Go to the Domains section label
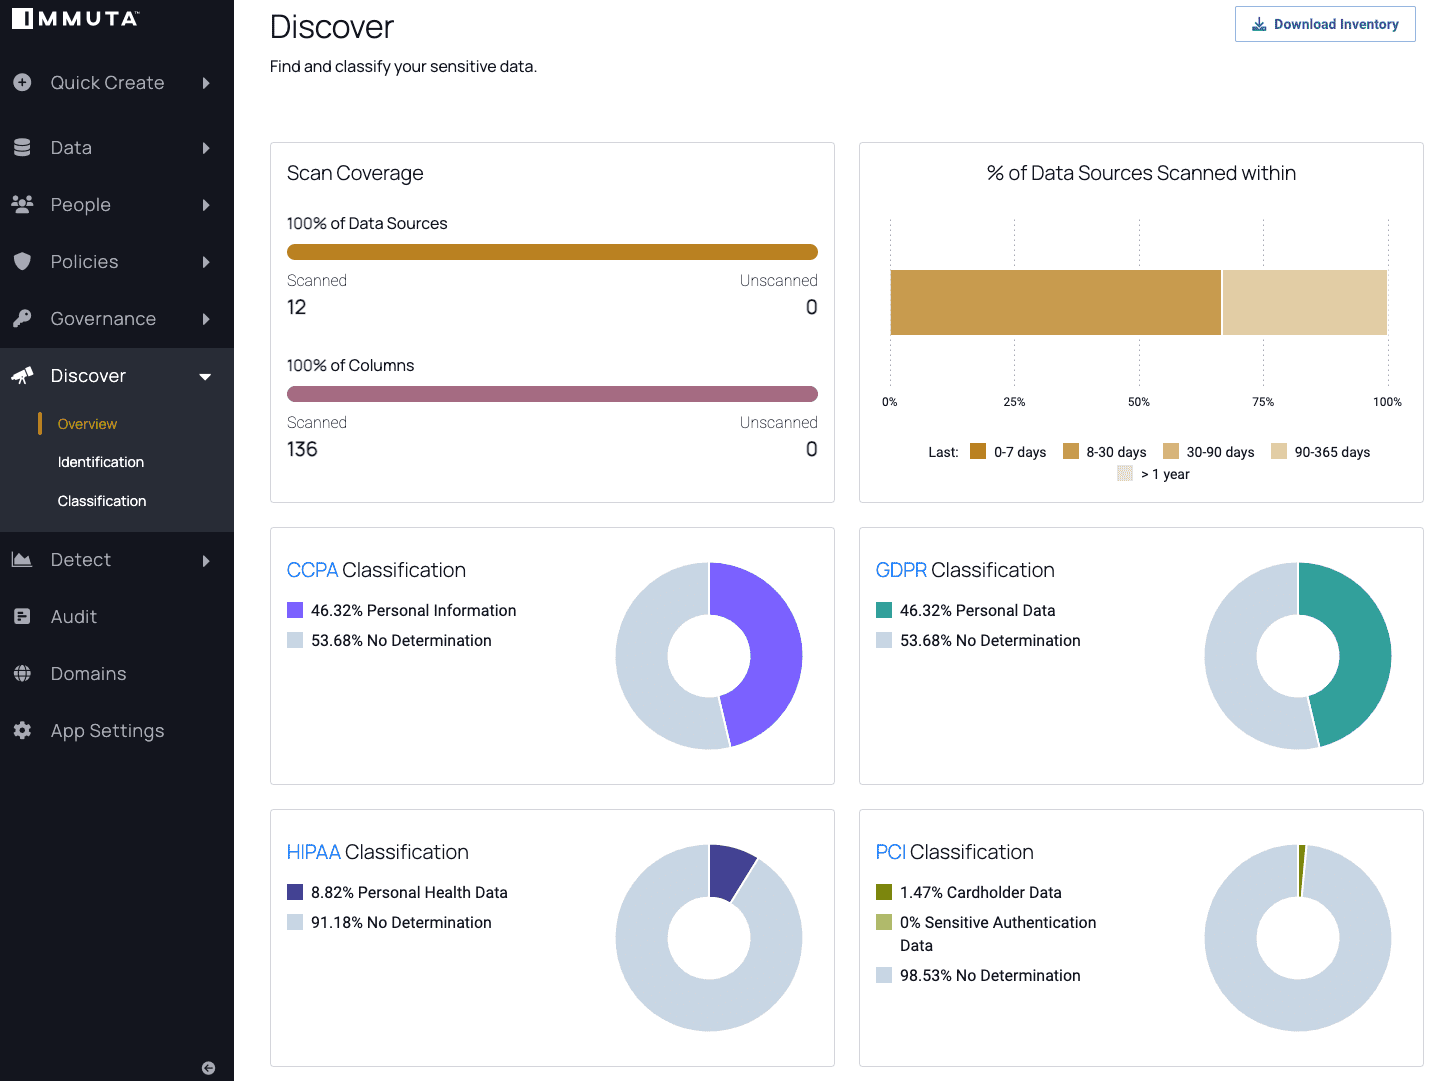 click(x=89, y=674)
